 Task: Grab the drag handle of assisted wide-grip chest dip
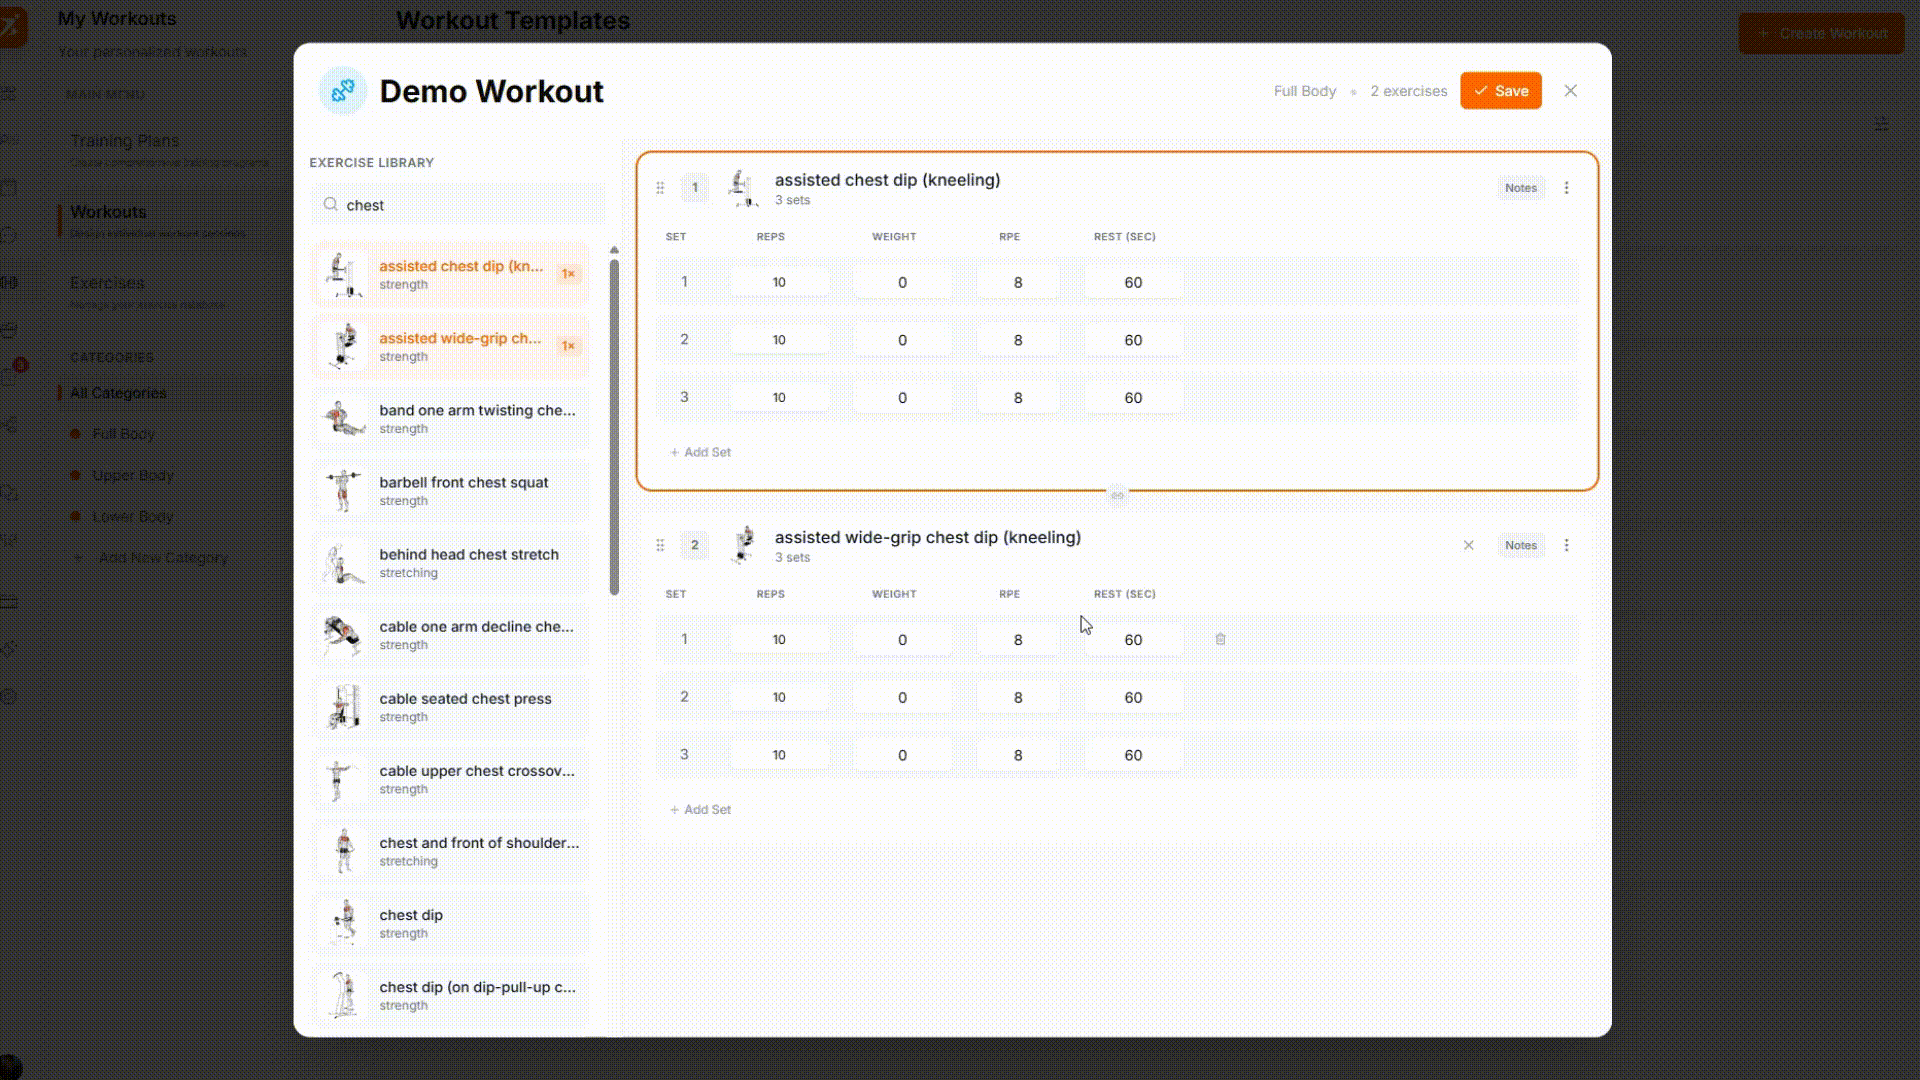(x=660, y=545)
